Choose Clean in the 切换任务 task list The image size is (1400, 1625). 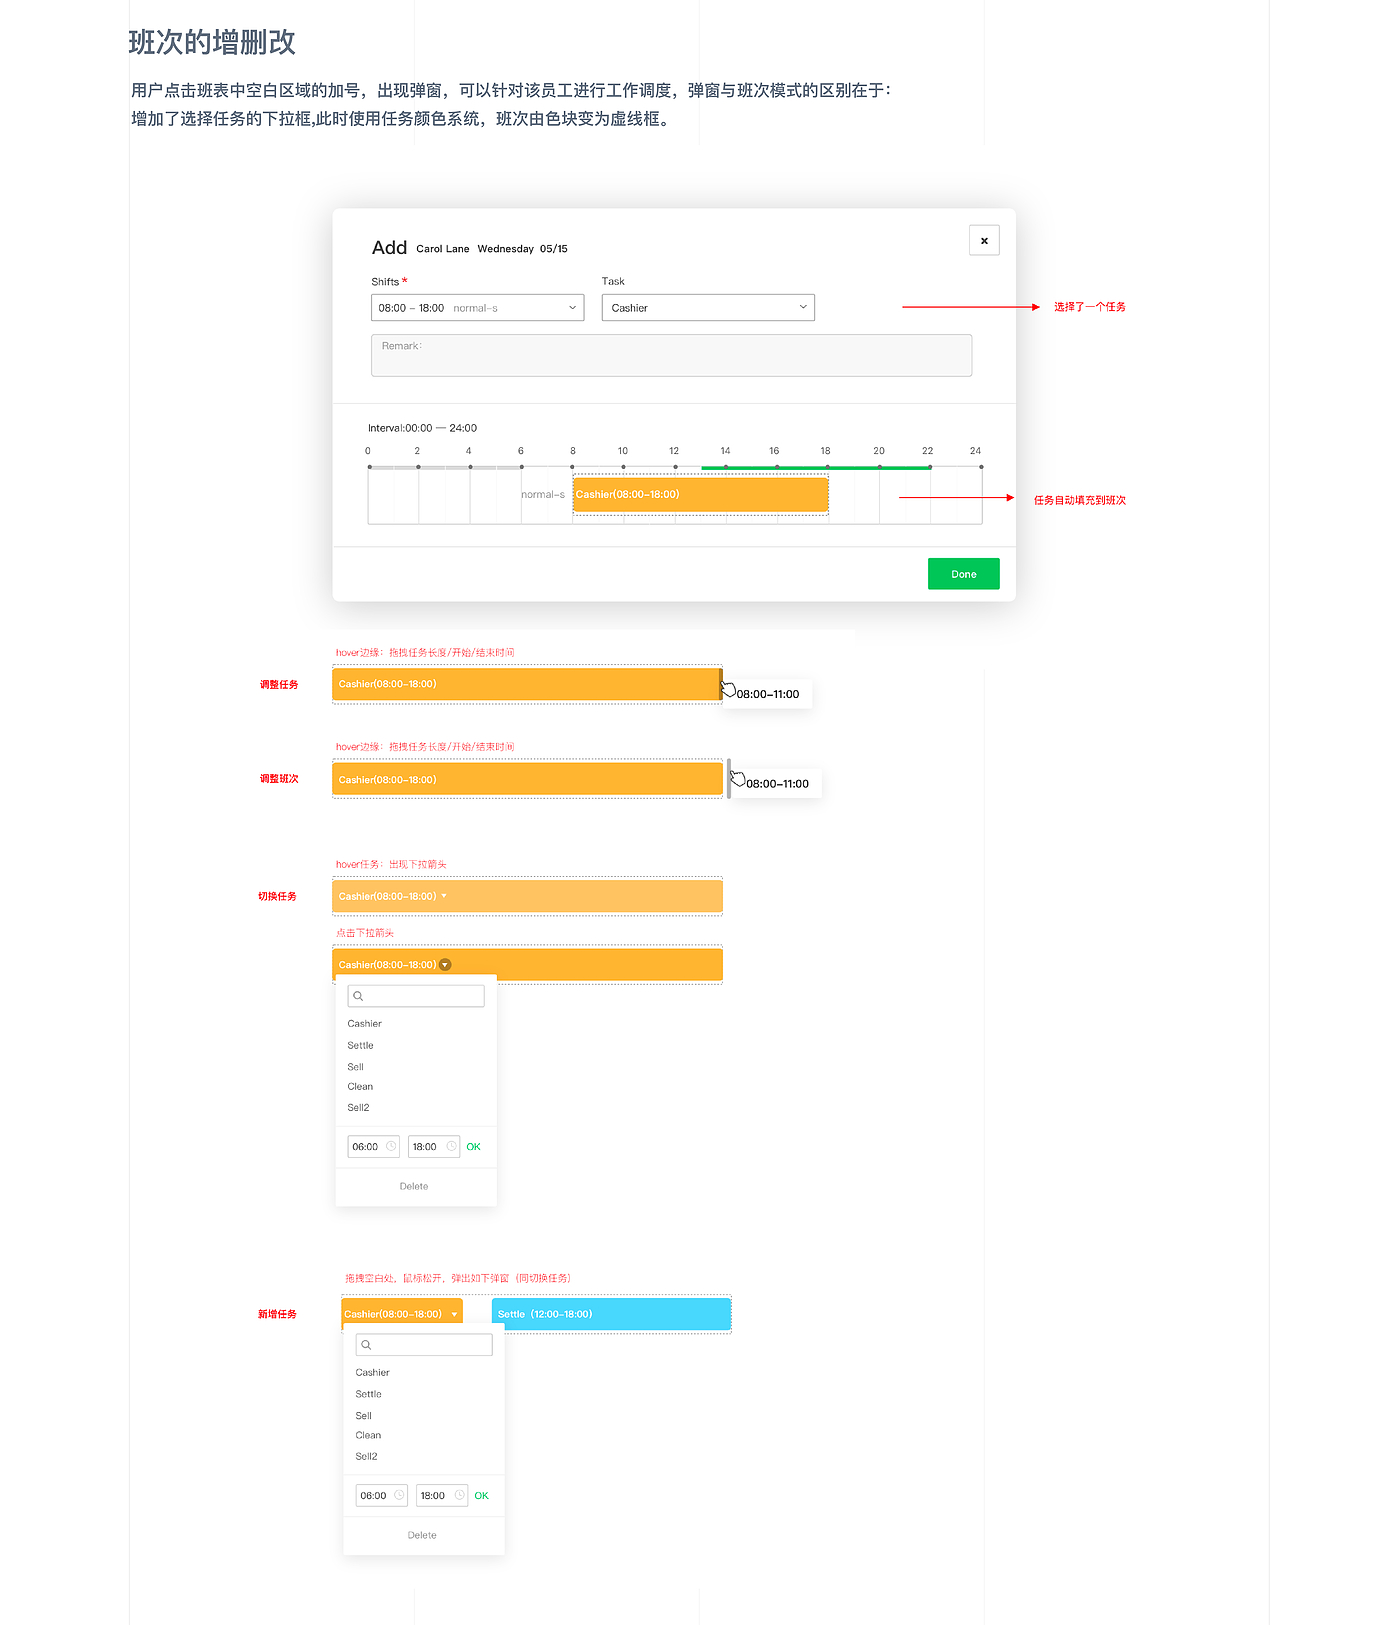tap(360, 1087)
